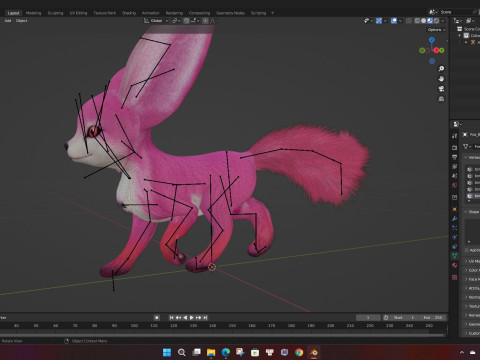
Task: Click the zoom view magnifier icon
Action: (x=441, y=69)
